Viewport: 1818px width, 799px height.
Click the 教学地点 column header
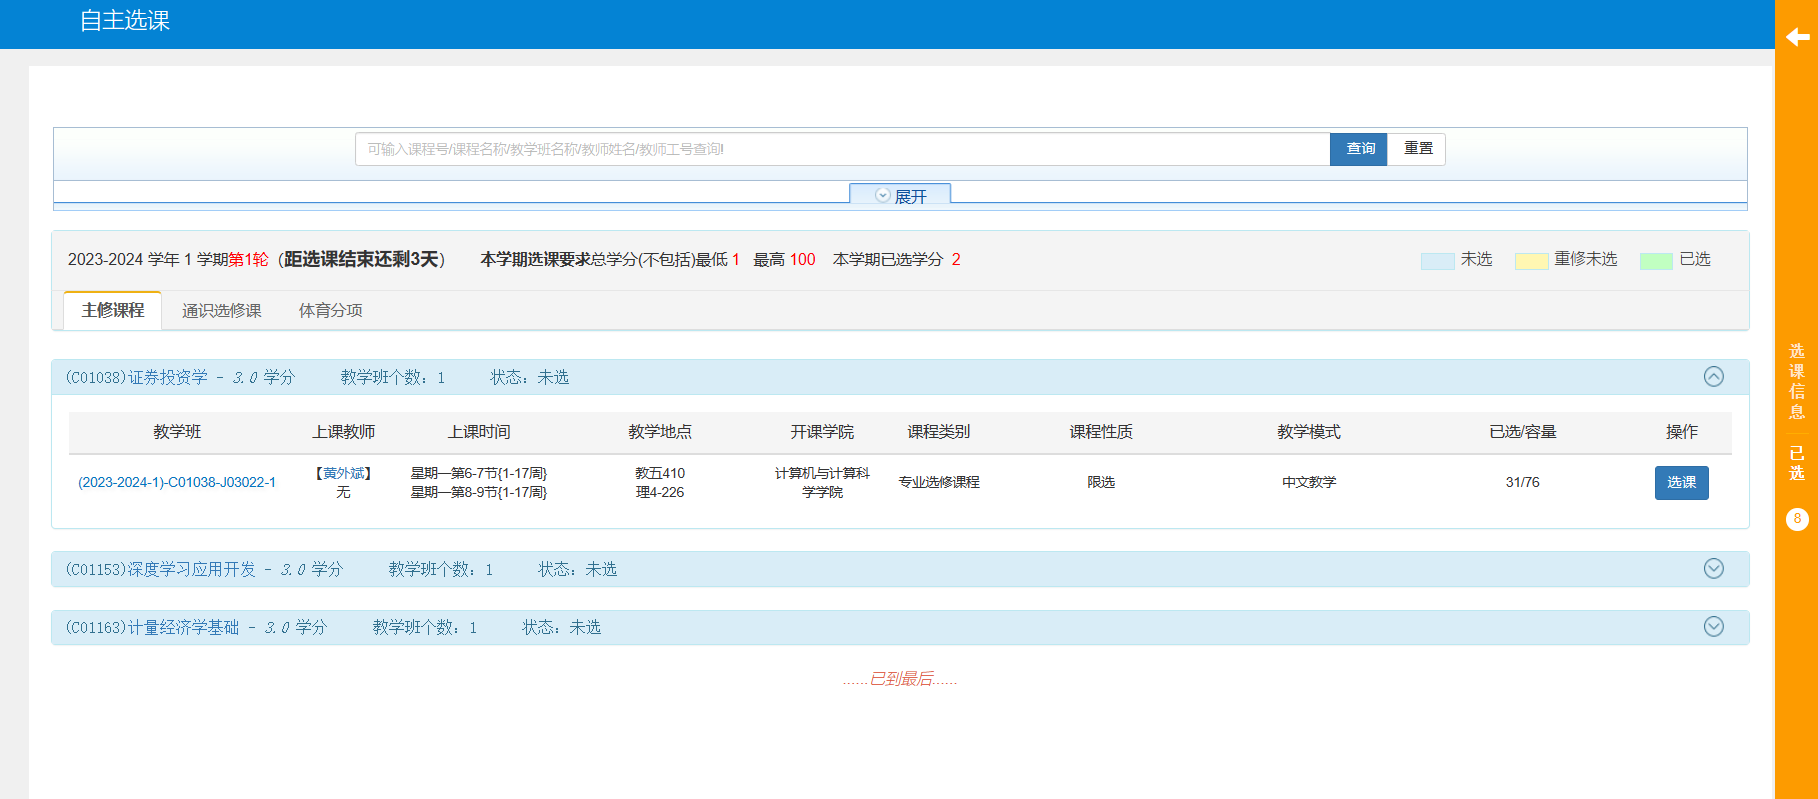(x=660, y=432)
